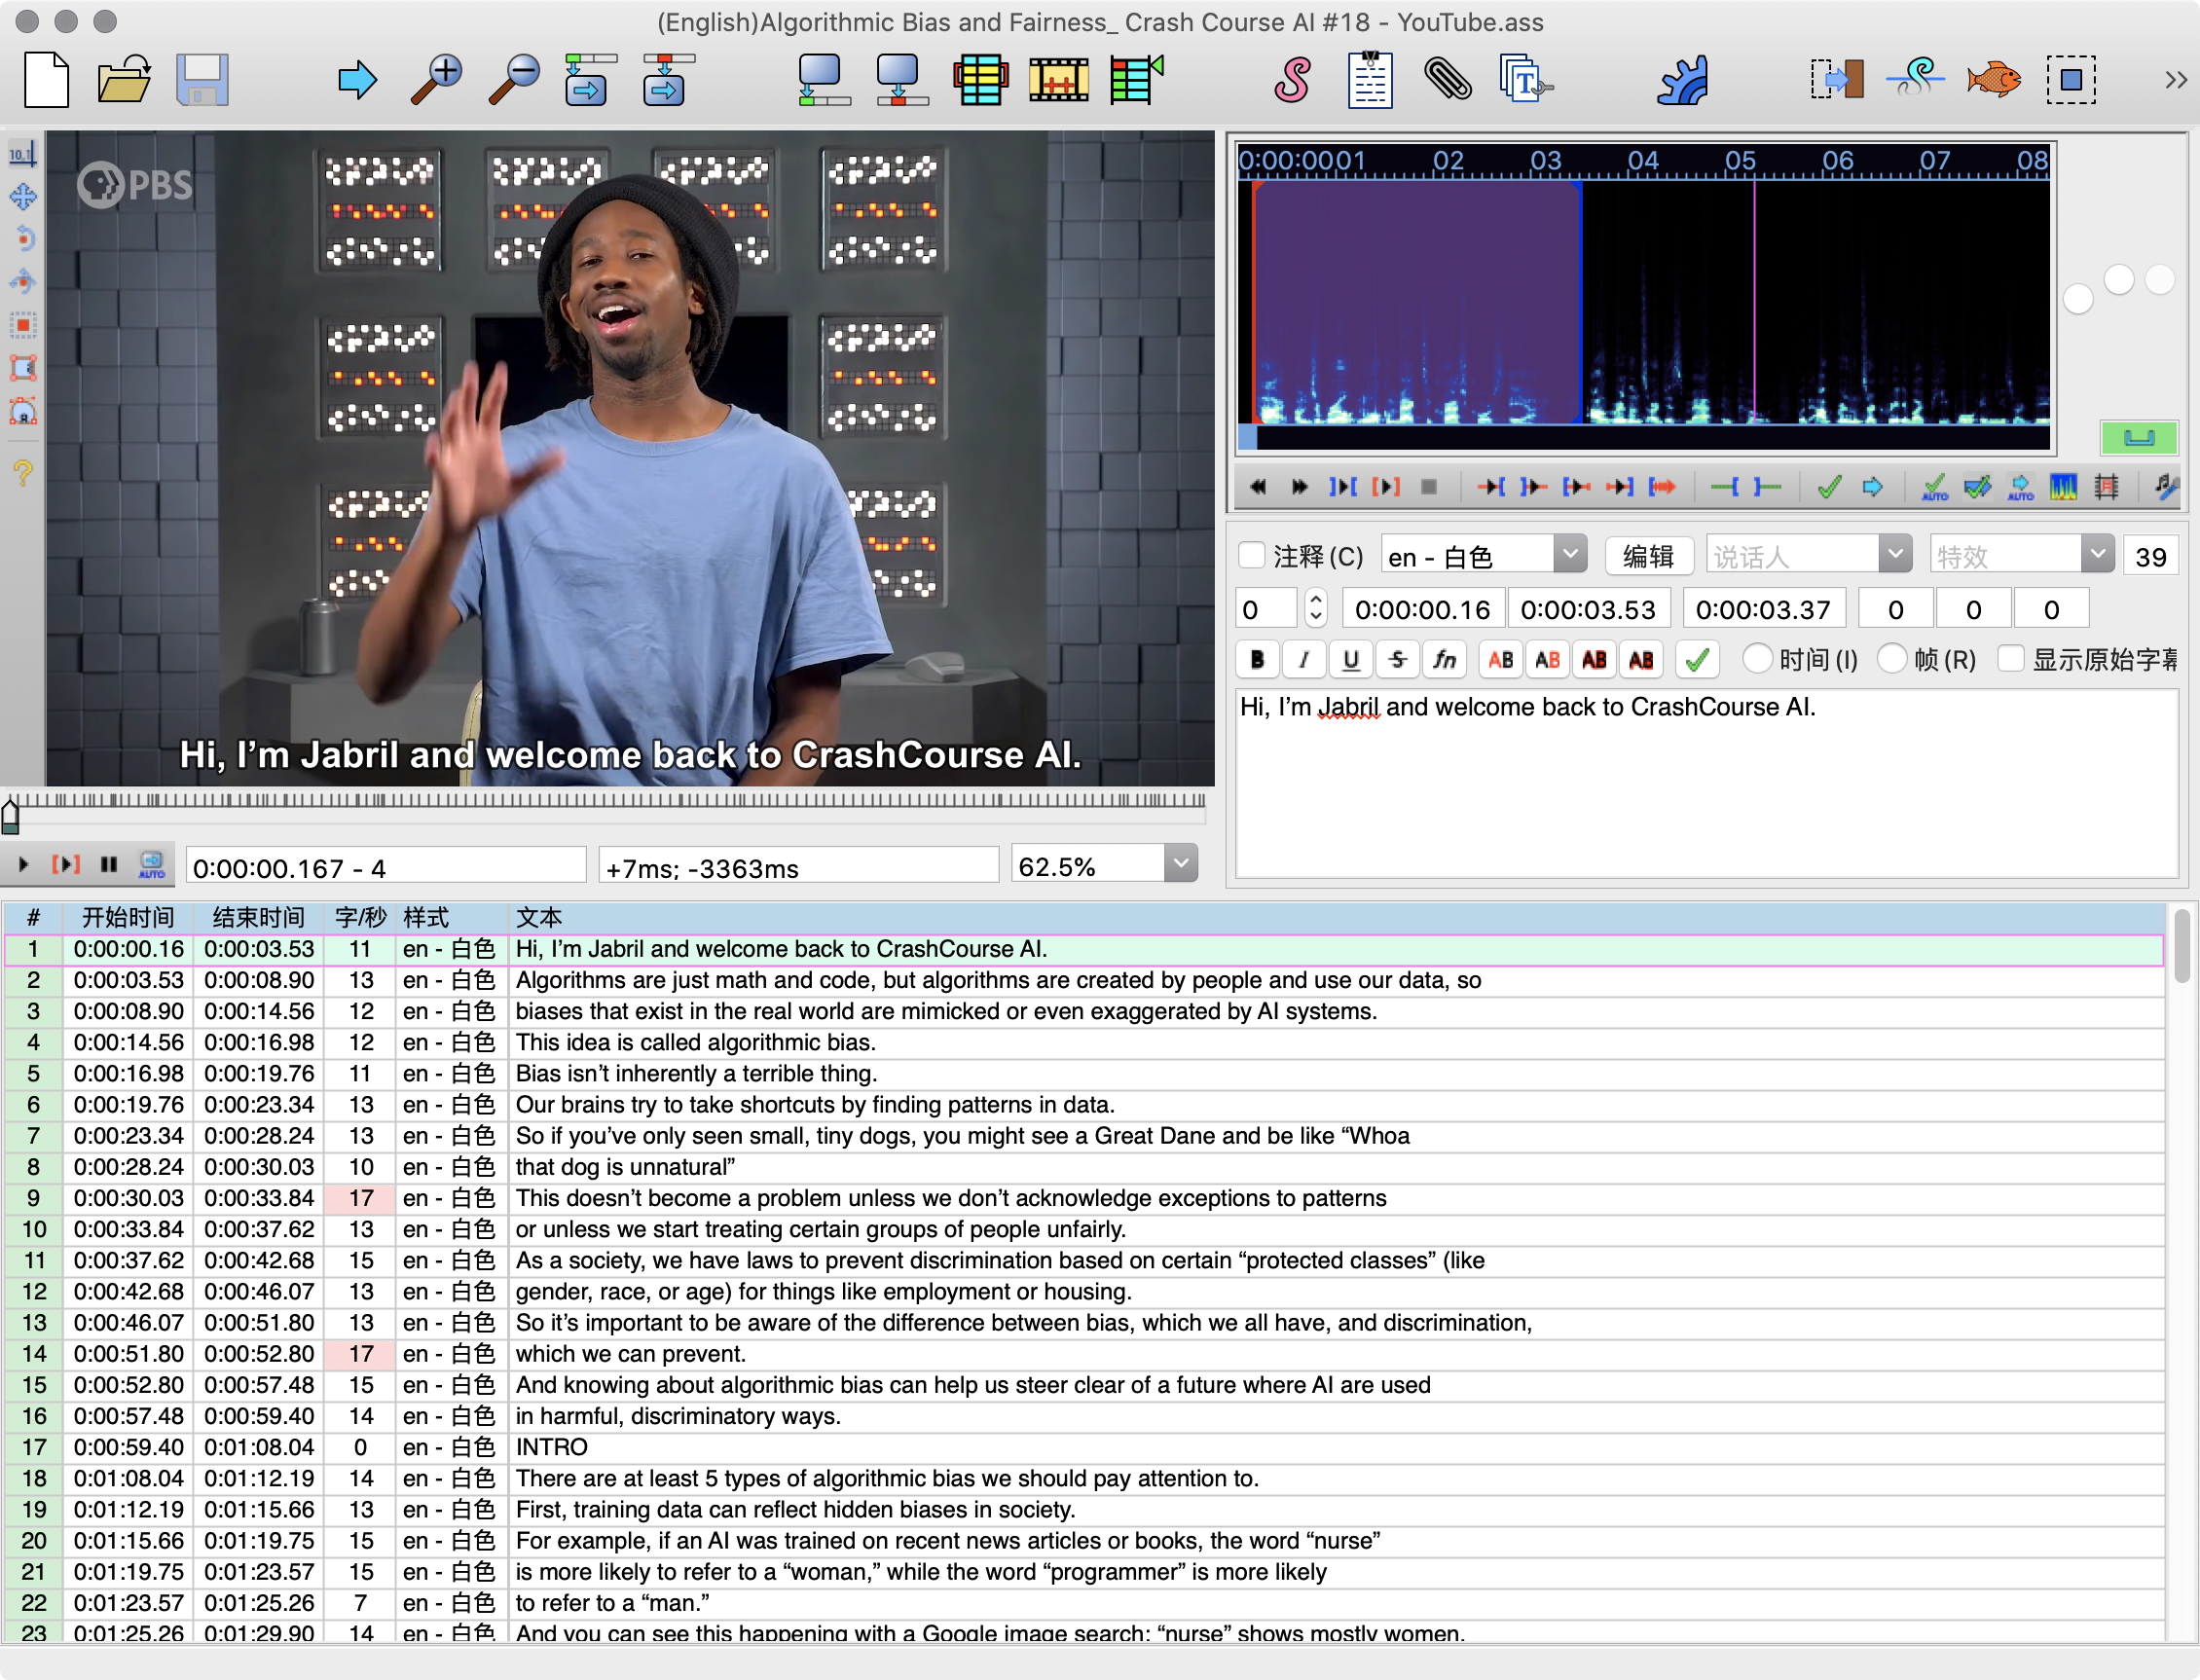Click the 文本 column header
The width and height of the screenshot is (2200, 1680).
[538, 917]
